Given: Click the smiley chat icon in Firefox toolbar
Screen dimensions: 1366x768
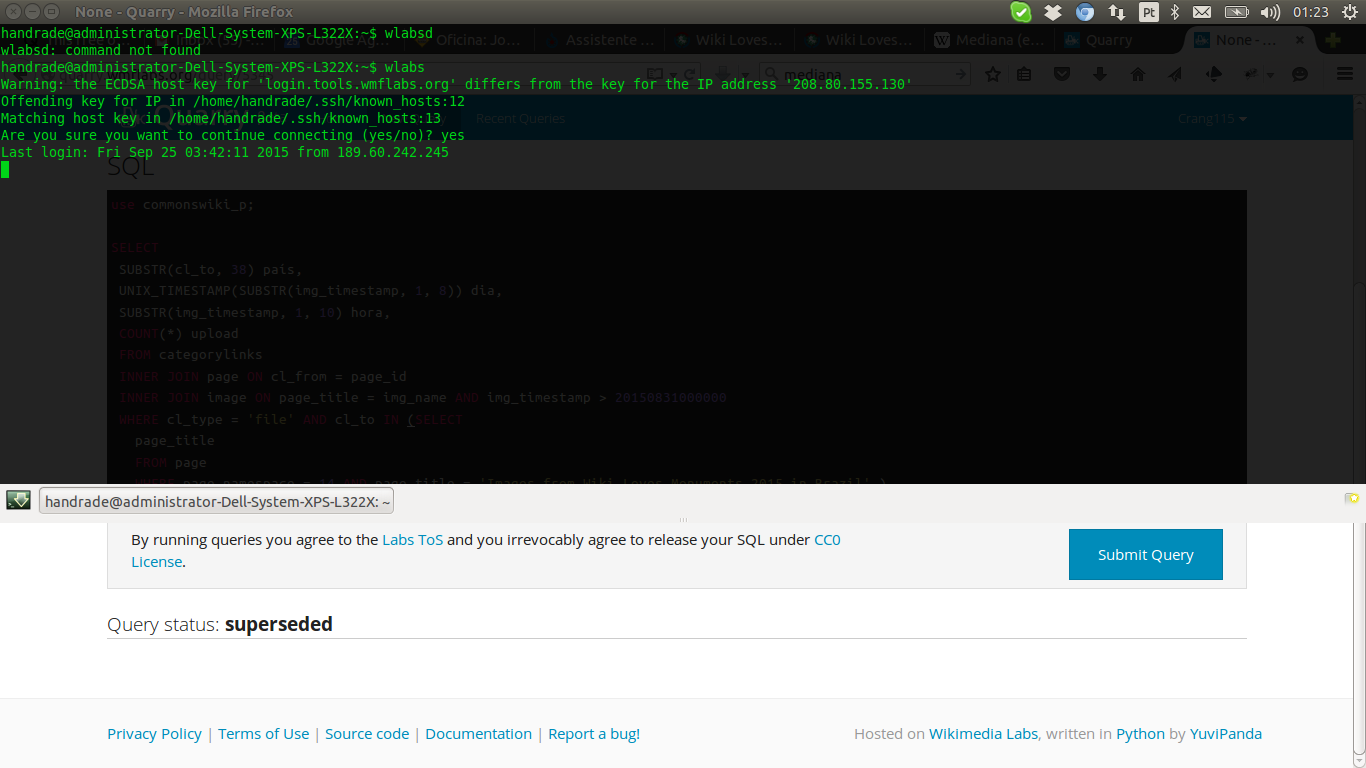Looking at the screenshot, I should click(1300, 74).
